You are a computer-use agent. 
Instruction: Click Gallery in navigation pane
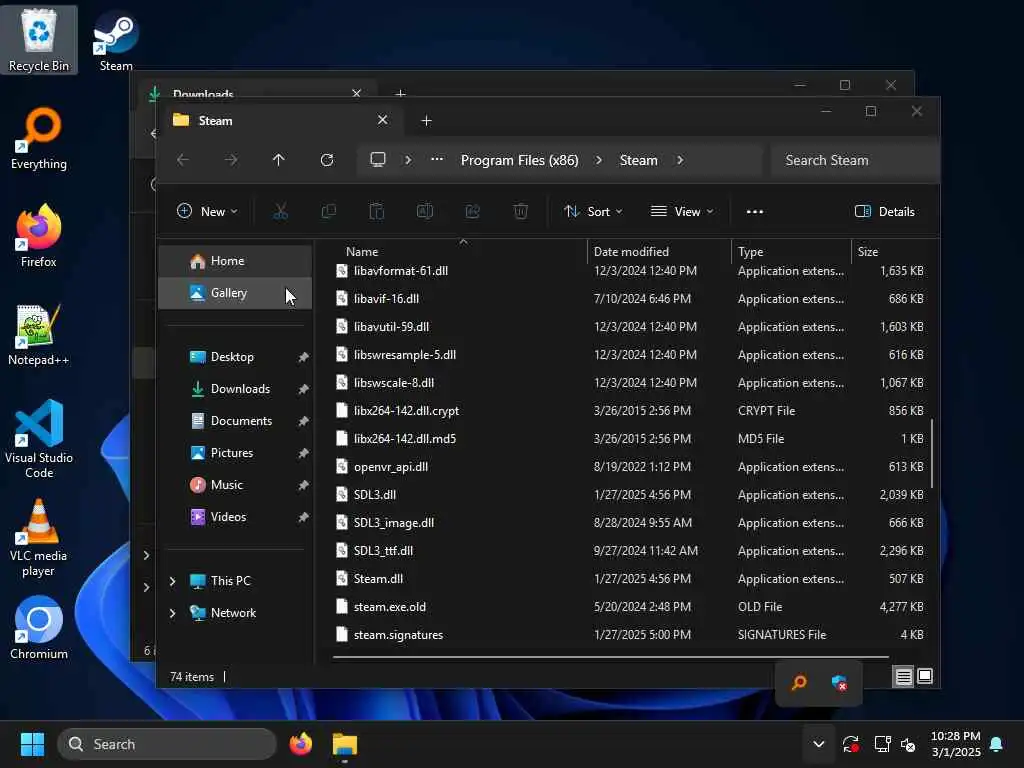point(235,293)
